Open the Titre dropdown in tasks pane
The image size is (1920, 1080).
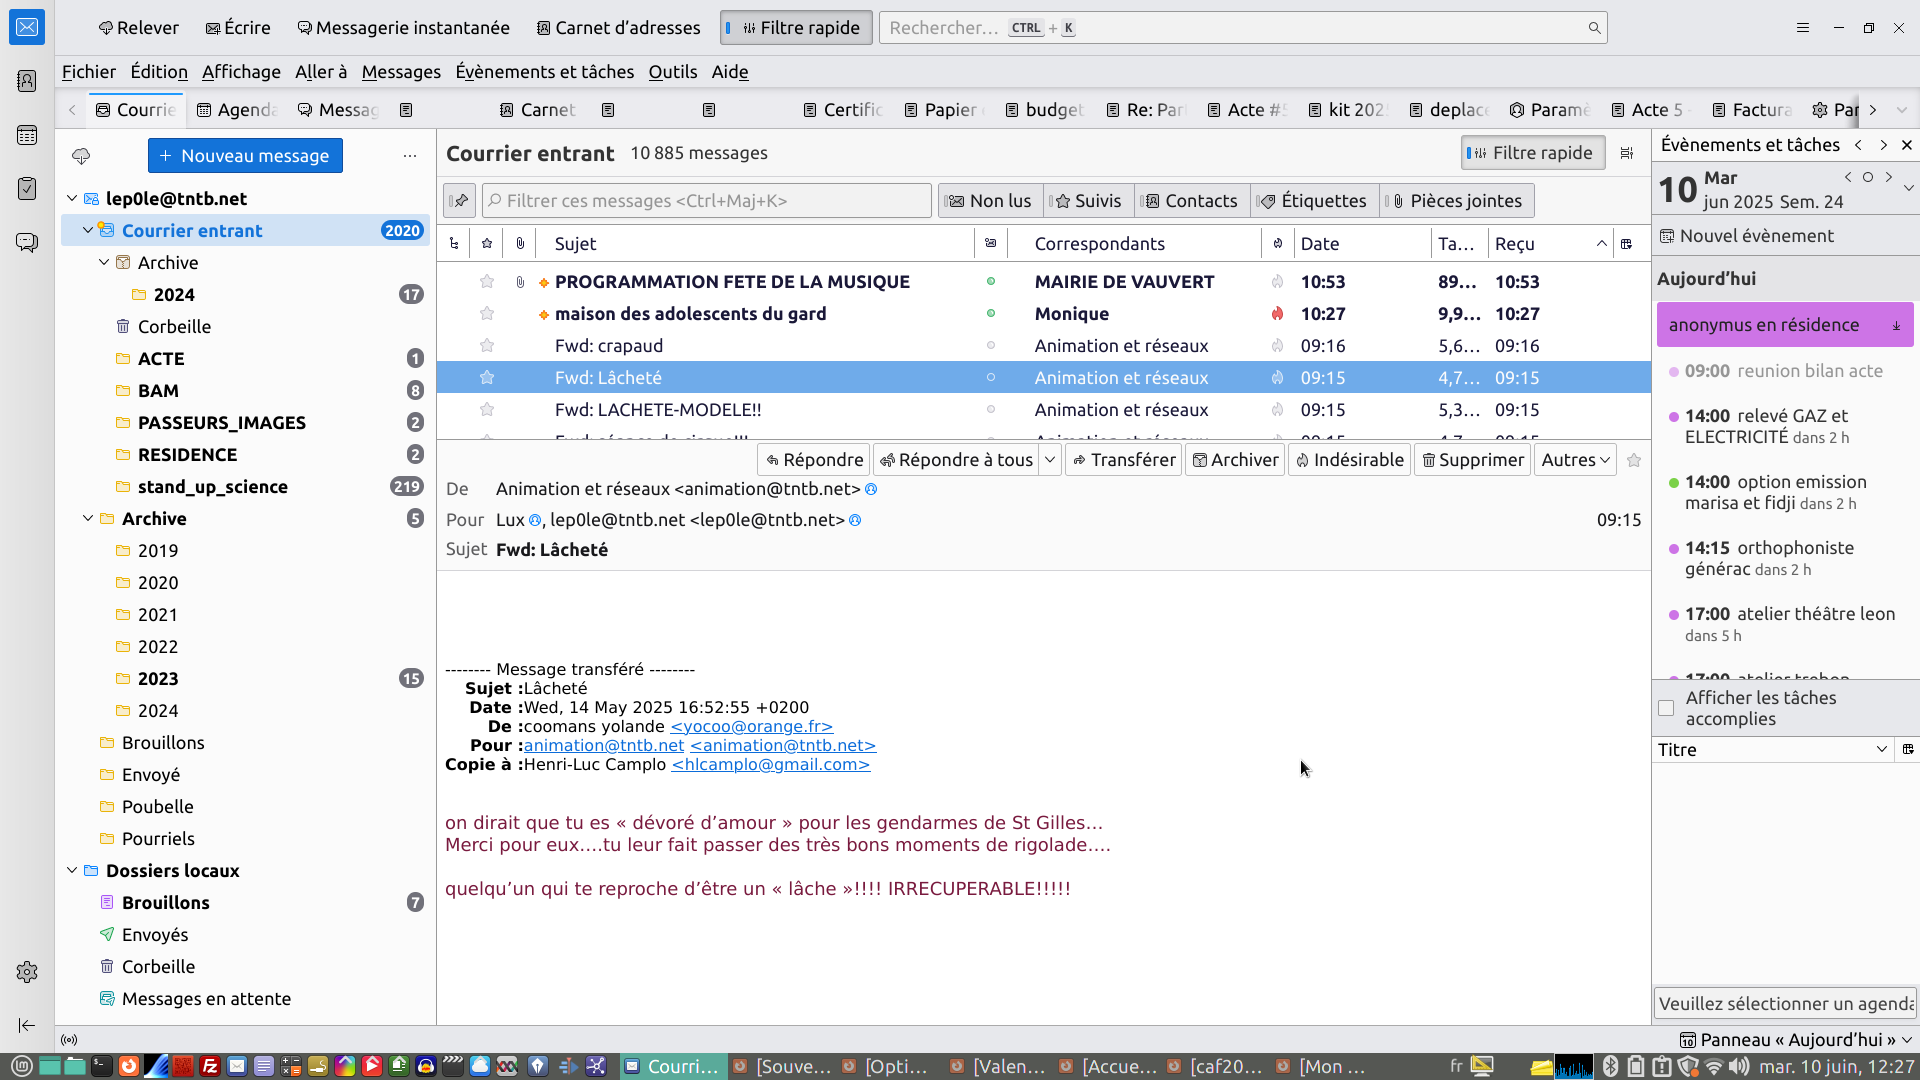tap(1881, 750)
